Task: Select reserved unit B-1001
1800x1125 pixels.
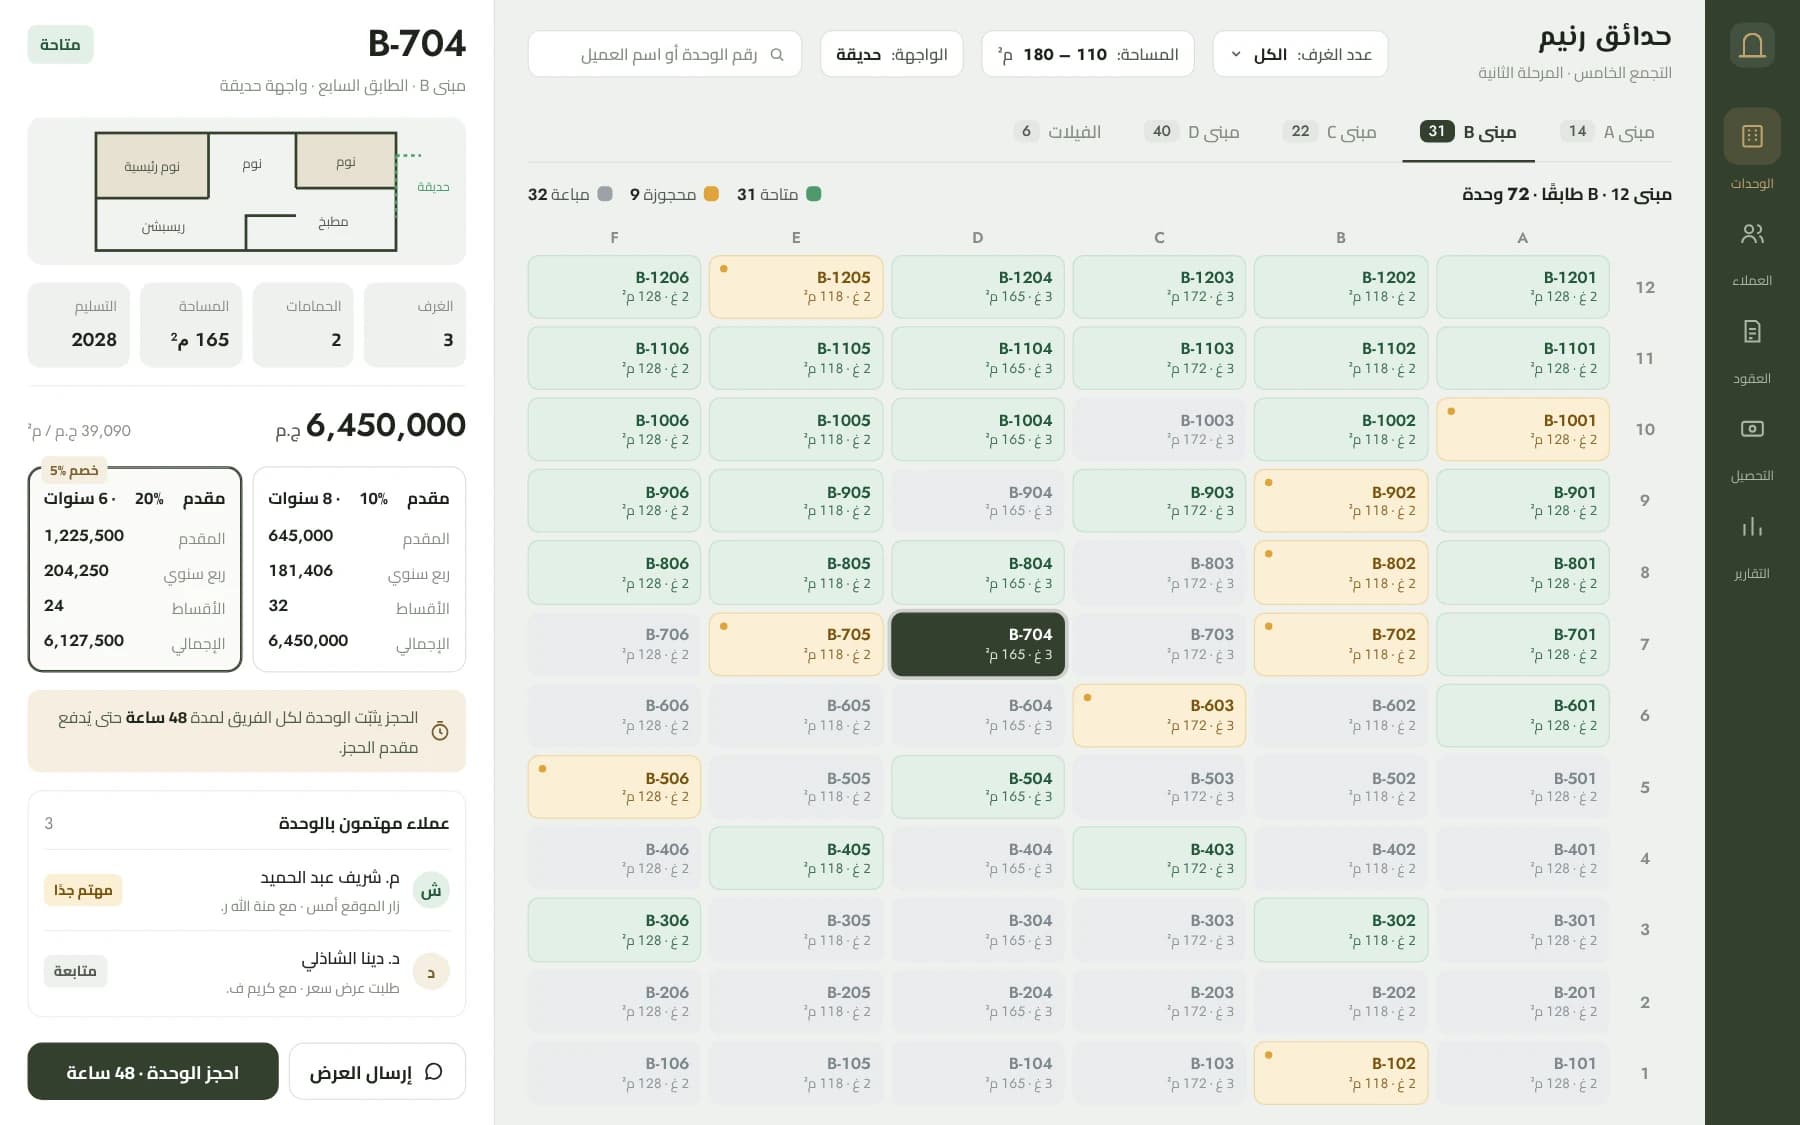Action: (x=1523, y=430)
